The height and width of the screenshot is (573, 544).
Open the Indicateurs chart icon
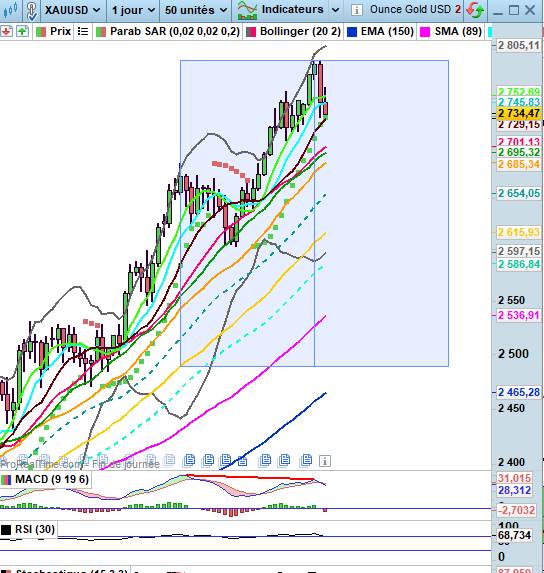[x=247, y=10]
